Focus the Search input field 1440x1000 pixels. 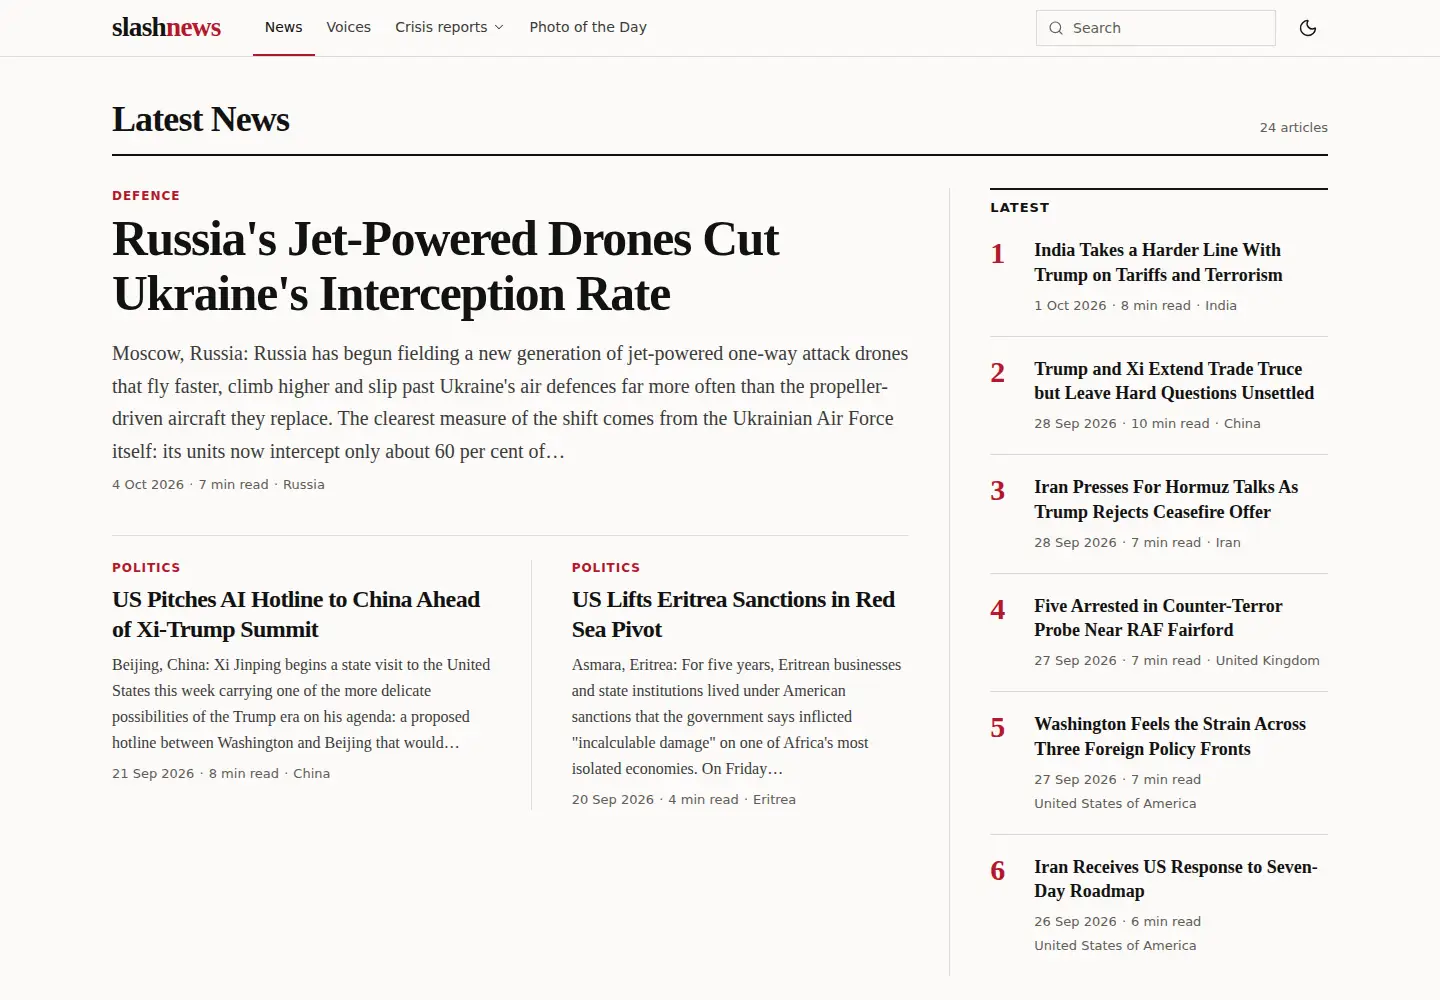point(1155,28)
